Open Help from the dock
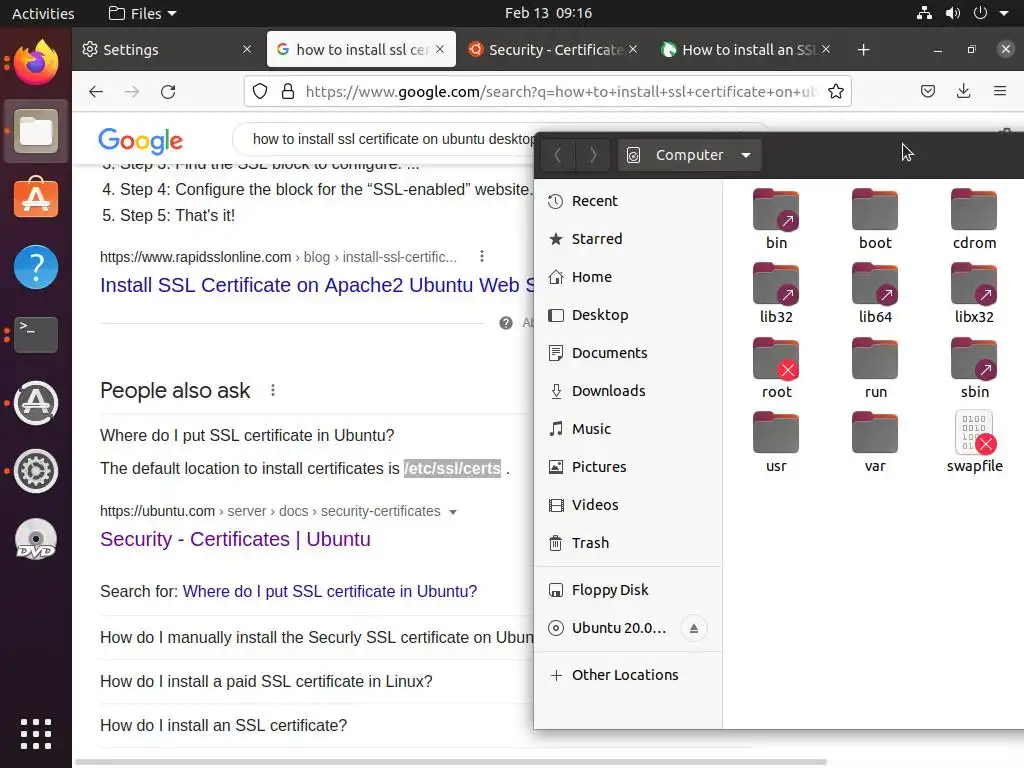The image size is (1024, 768). tap(36, 266)
